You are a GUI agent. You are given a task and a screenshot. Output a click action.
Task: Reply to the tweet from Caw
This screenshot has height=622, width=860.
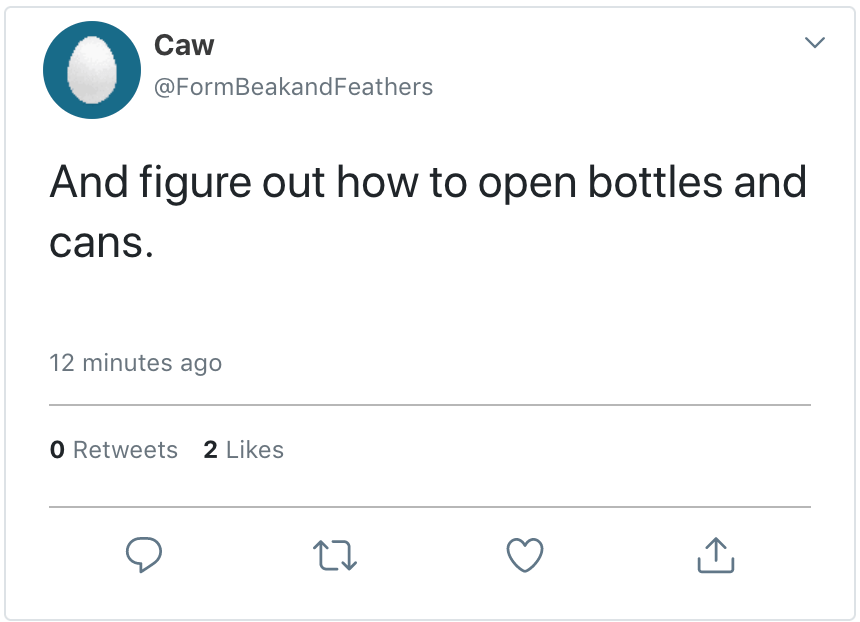pyautogui.click(x=144, y=554)
